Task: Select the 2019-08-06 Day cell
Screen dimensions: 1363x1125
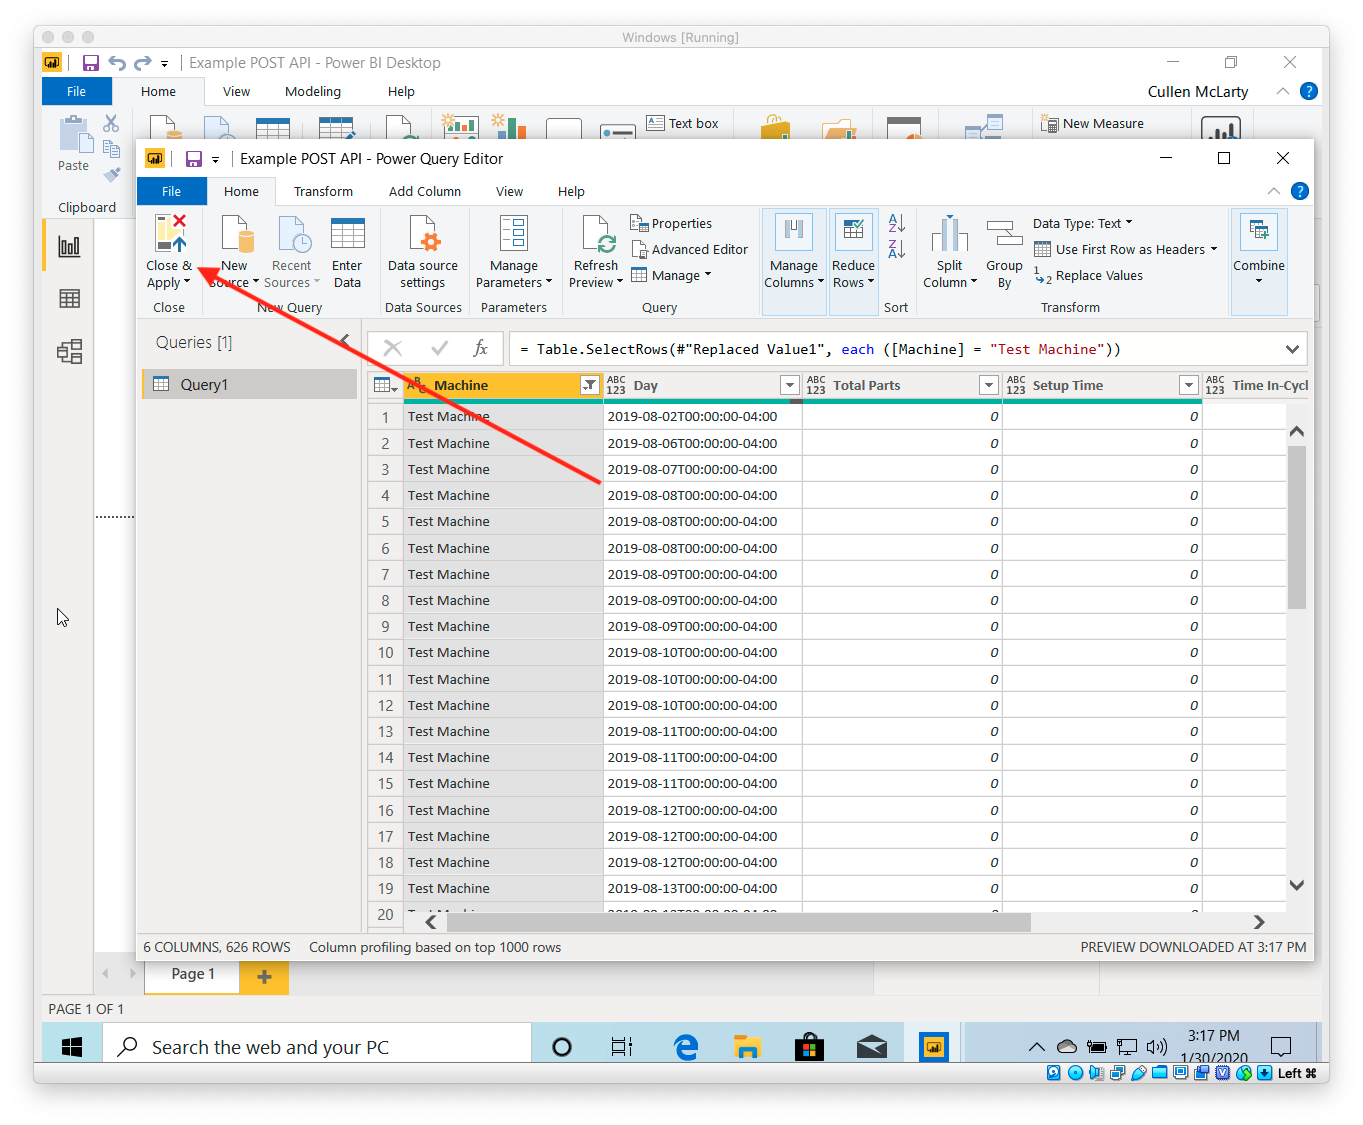Action: 703,443
